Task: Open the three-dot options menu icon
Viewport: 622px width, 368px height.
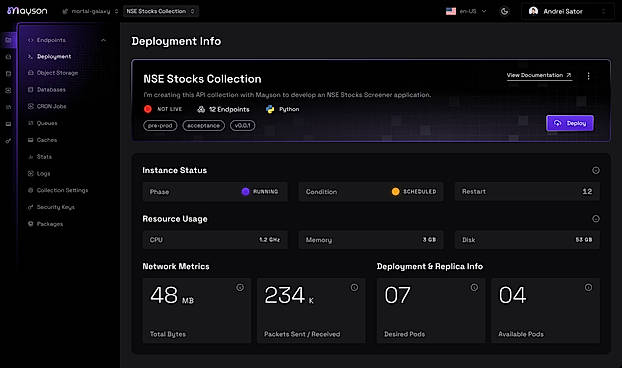Action: pyautogui.click(x=588, y=76)
